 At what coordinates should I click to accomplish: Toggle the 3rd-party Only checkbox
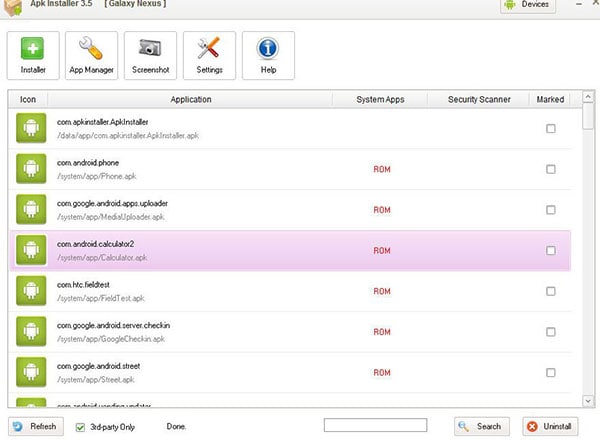80,427
